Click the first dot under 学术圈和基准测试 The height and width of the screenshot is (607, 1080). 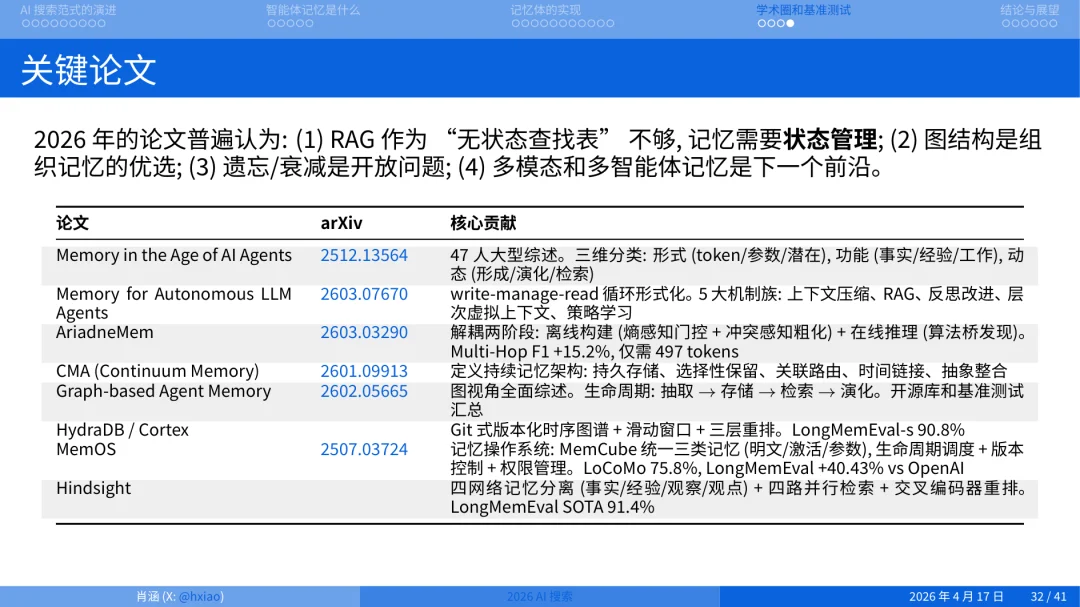(x=762, y=21)
